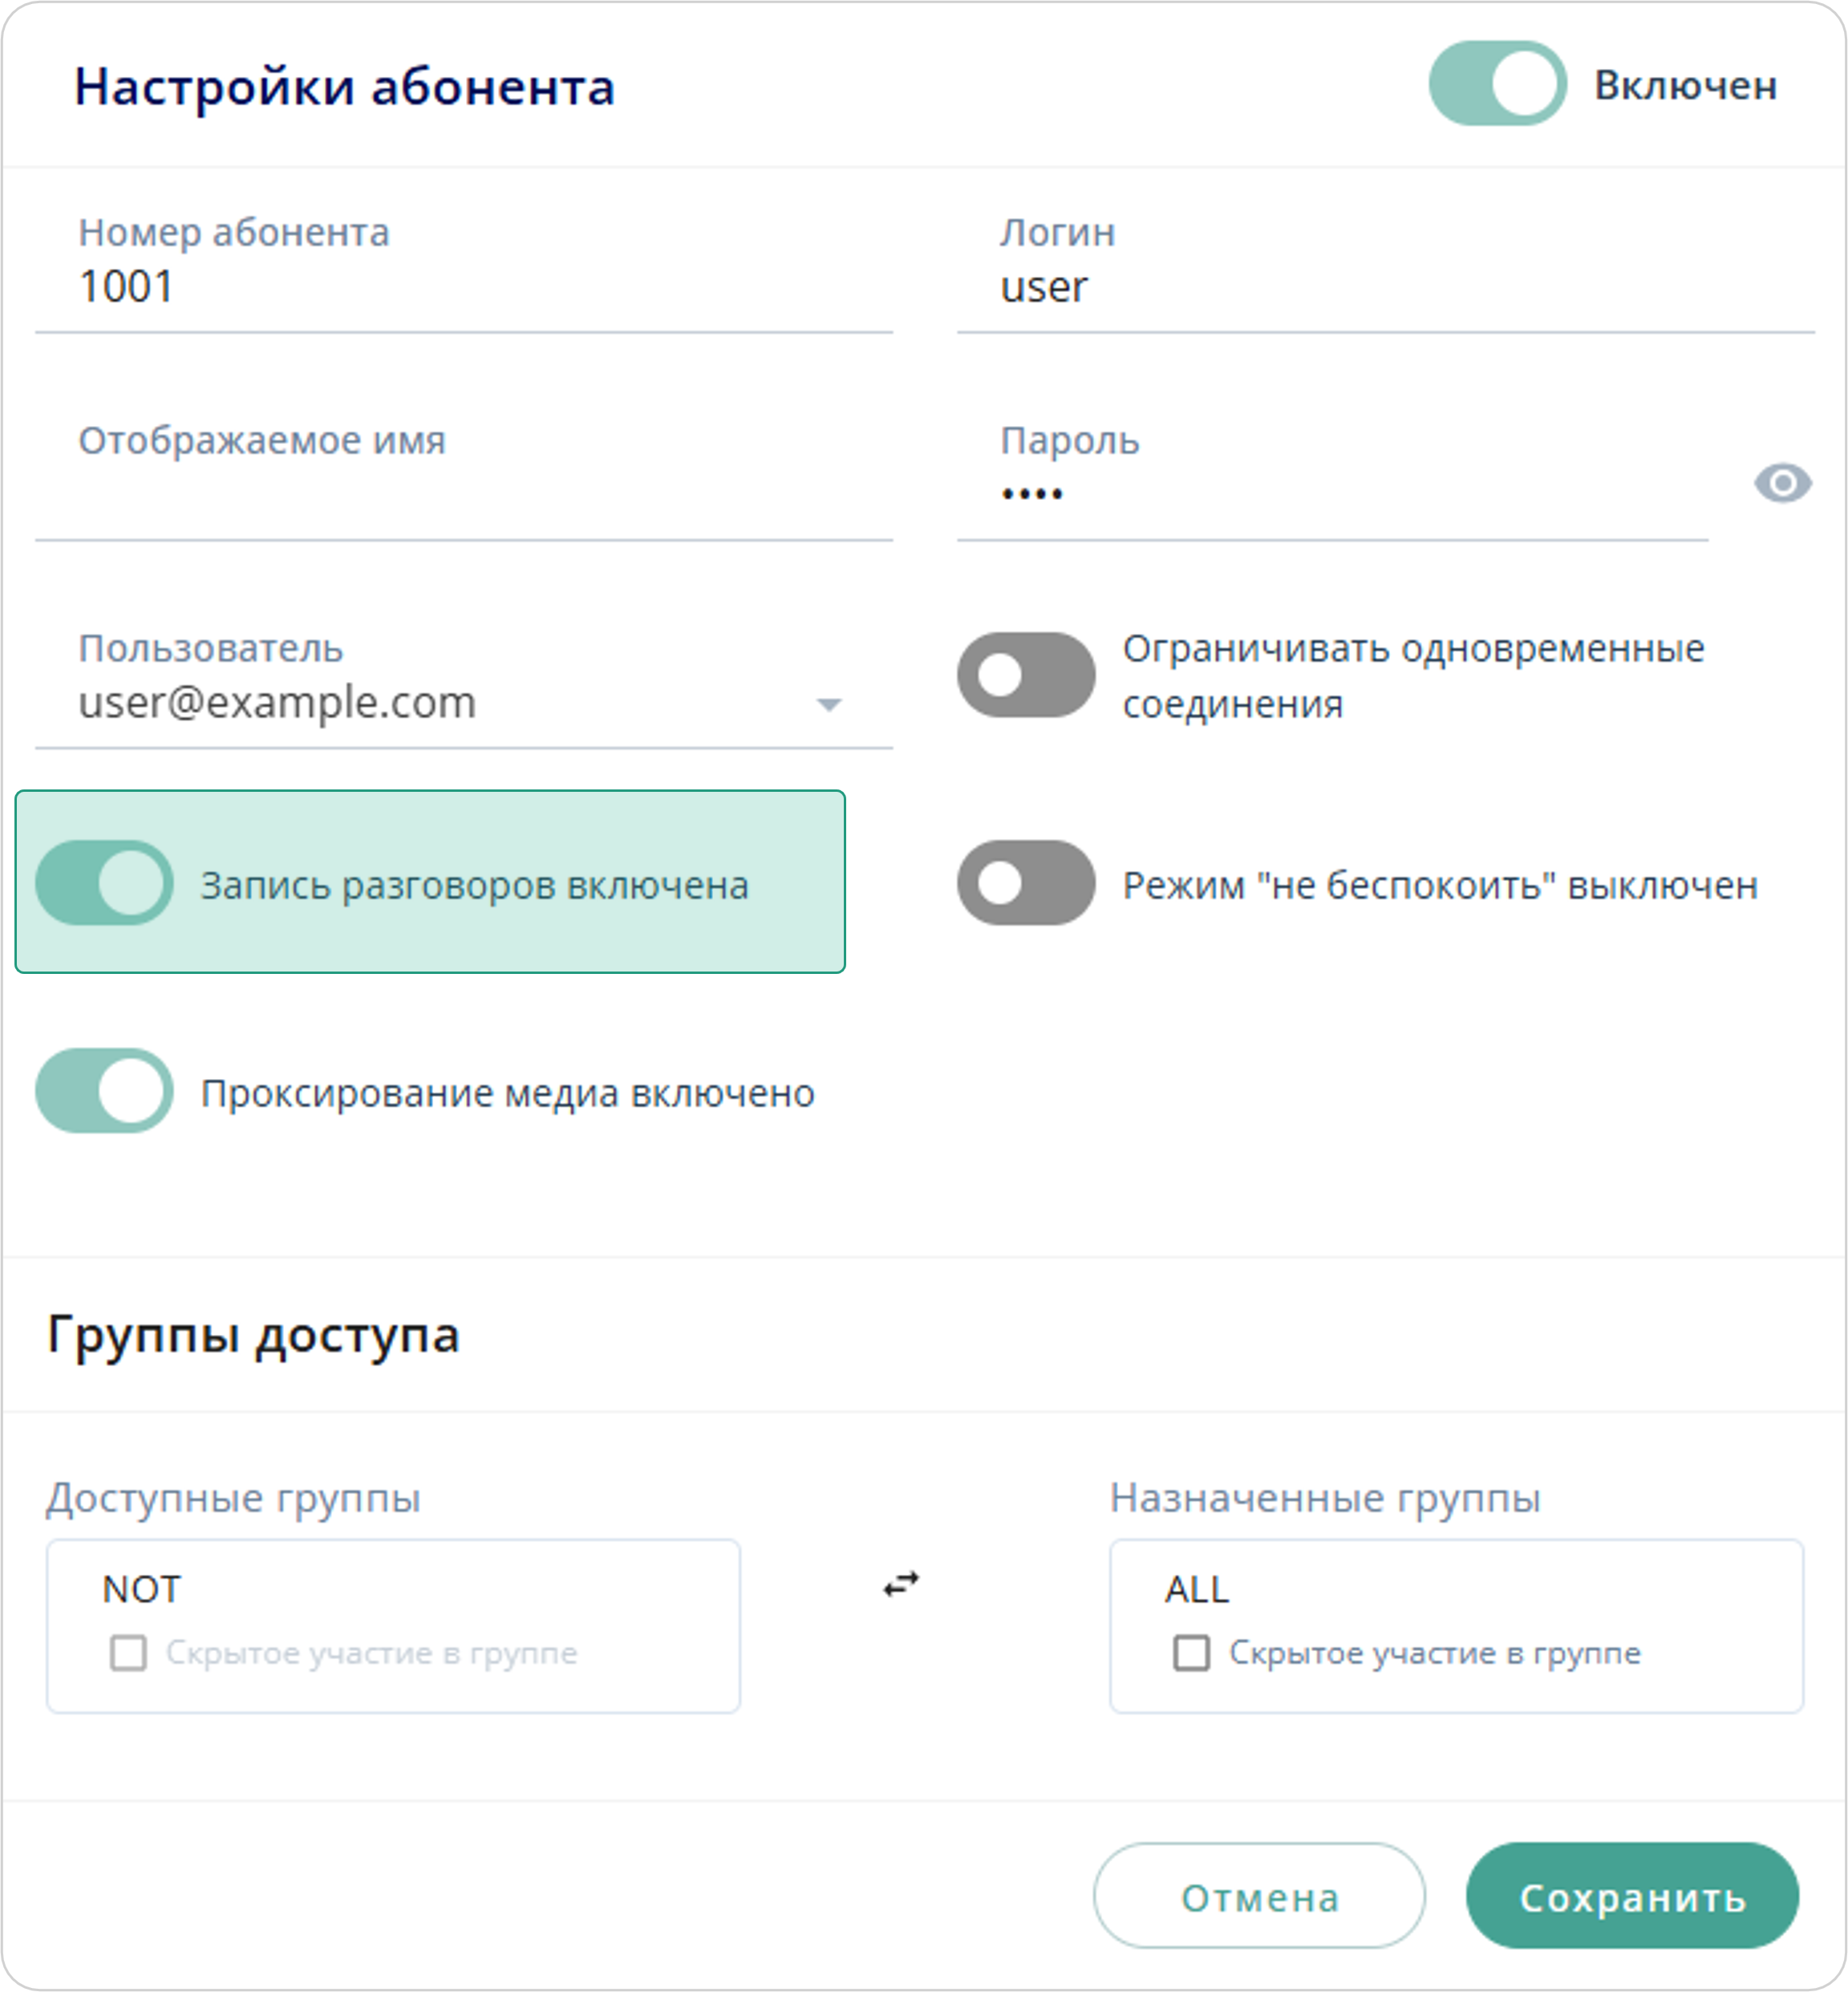Select ALL in assigned groups
This screenshot has width=1848, height=1992.
coord(1196,1589)
